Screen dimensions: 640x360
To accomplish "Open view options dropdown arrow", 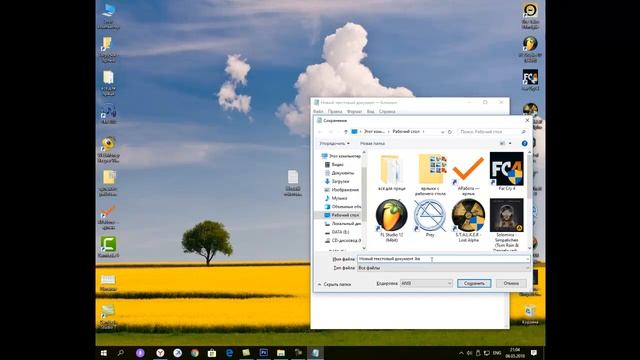I will [x=510, y=143].
